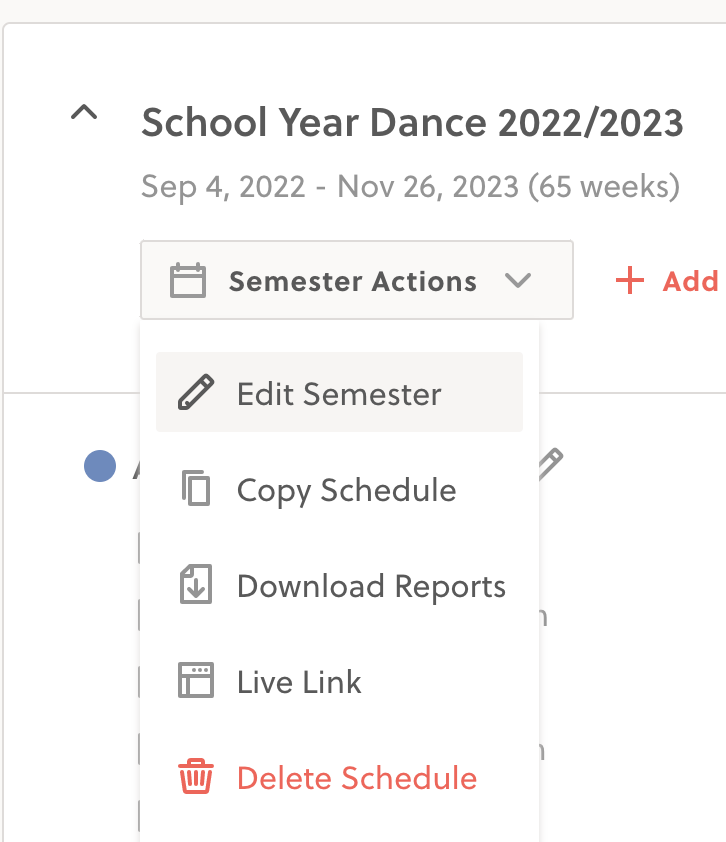This screenshot has width=726, height=842.
Task: Click the School Year Dance 2022/2023 title
Action: (x=412, y=123)
